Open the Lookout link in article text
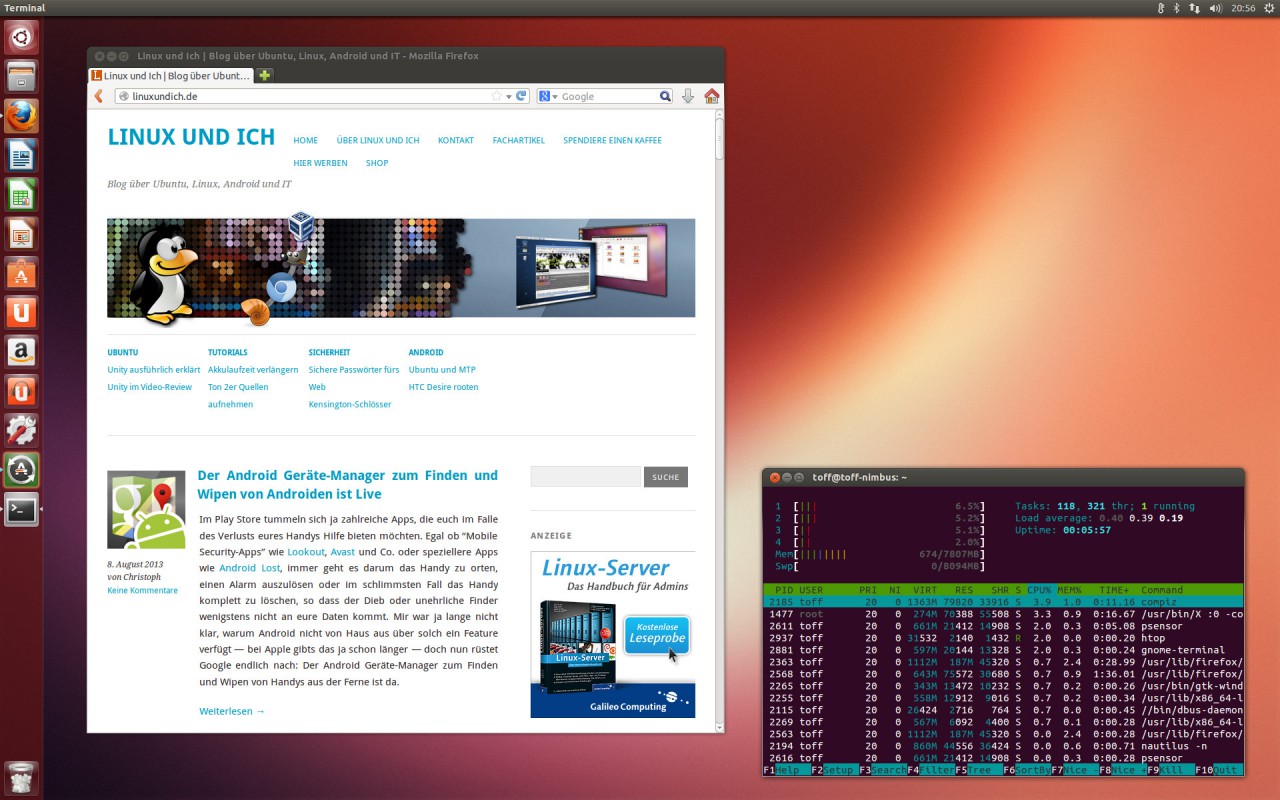 tap(306, 552)
